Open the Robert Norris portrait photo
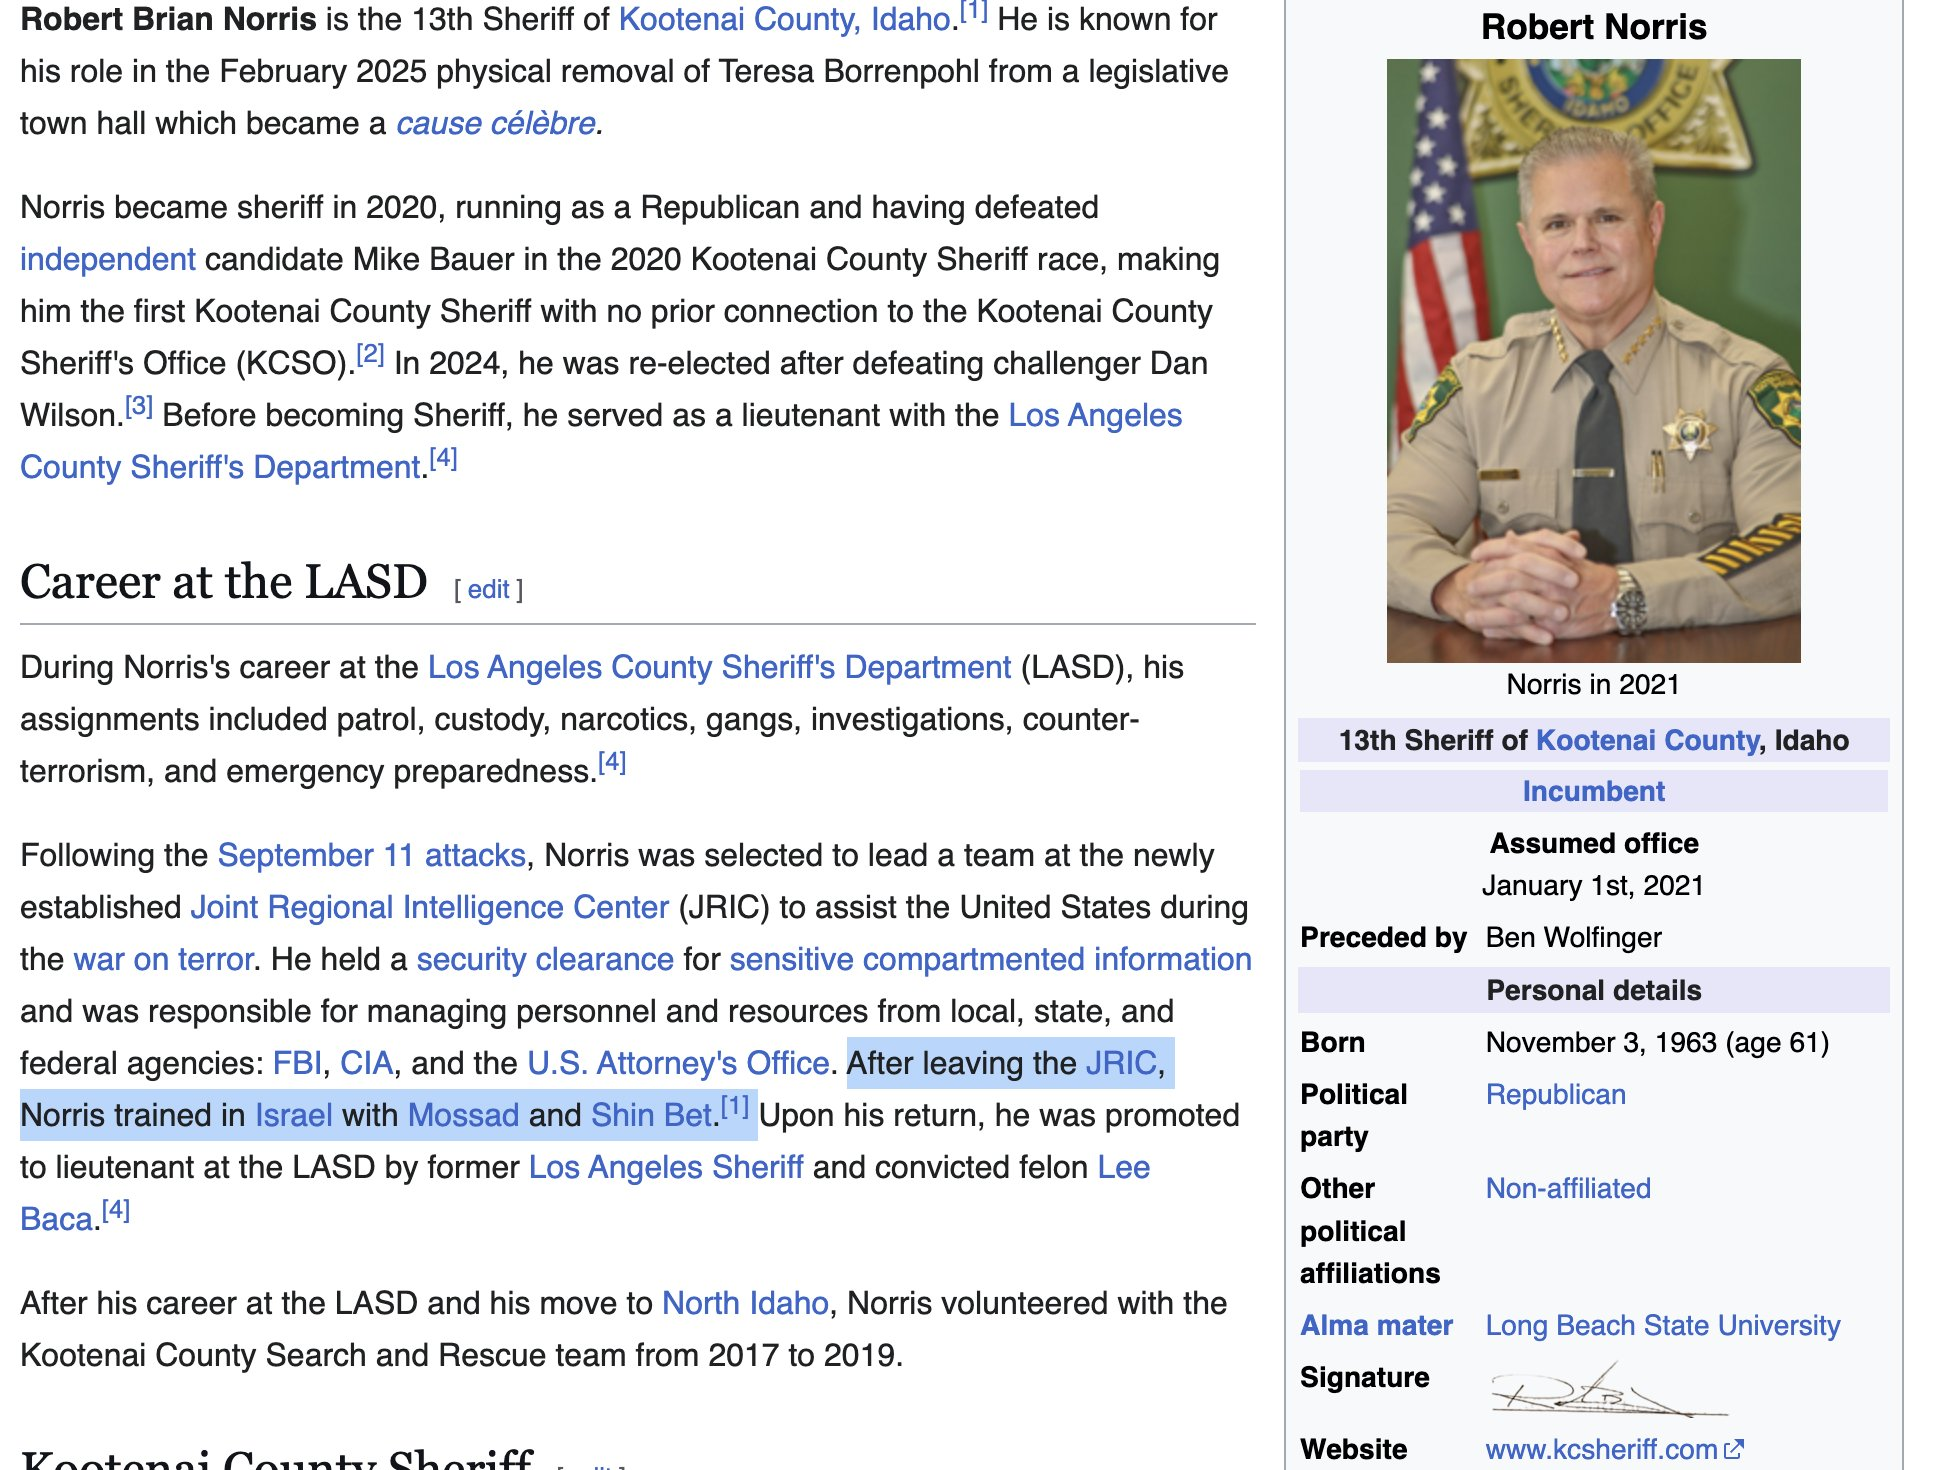 click(1593, 361)
